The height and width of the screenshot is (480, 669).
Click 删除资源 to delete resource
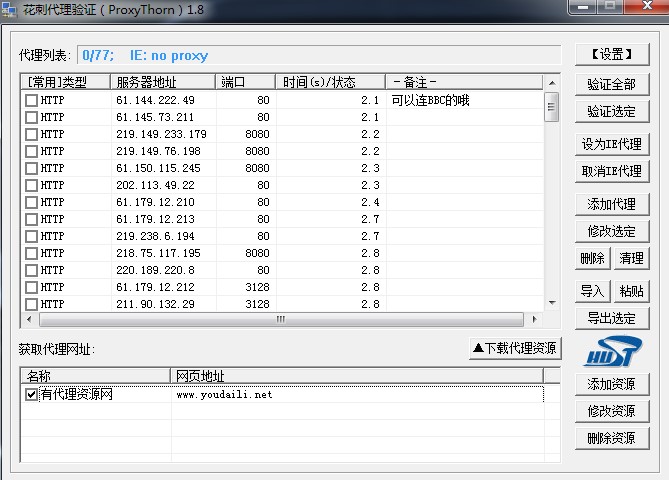tap(612, 438)
